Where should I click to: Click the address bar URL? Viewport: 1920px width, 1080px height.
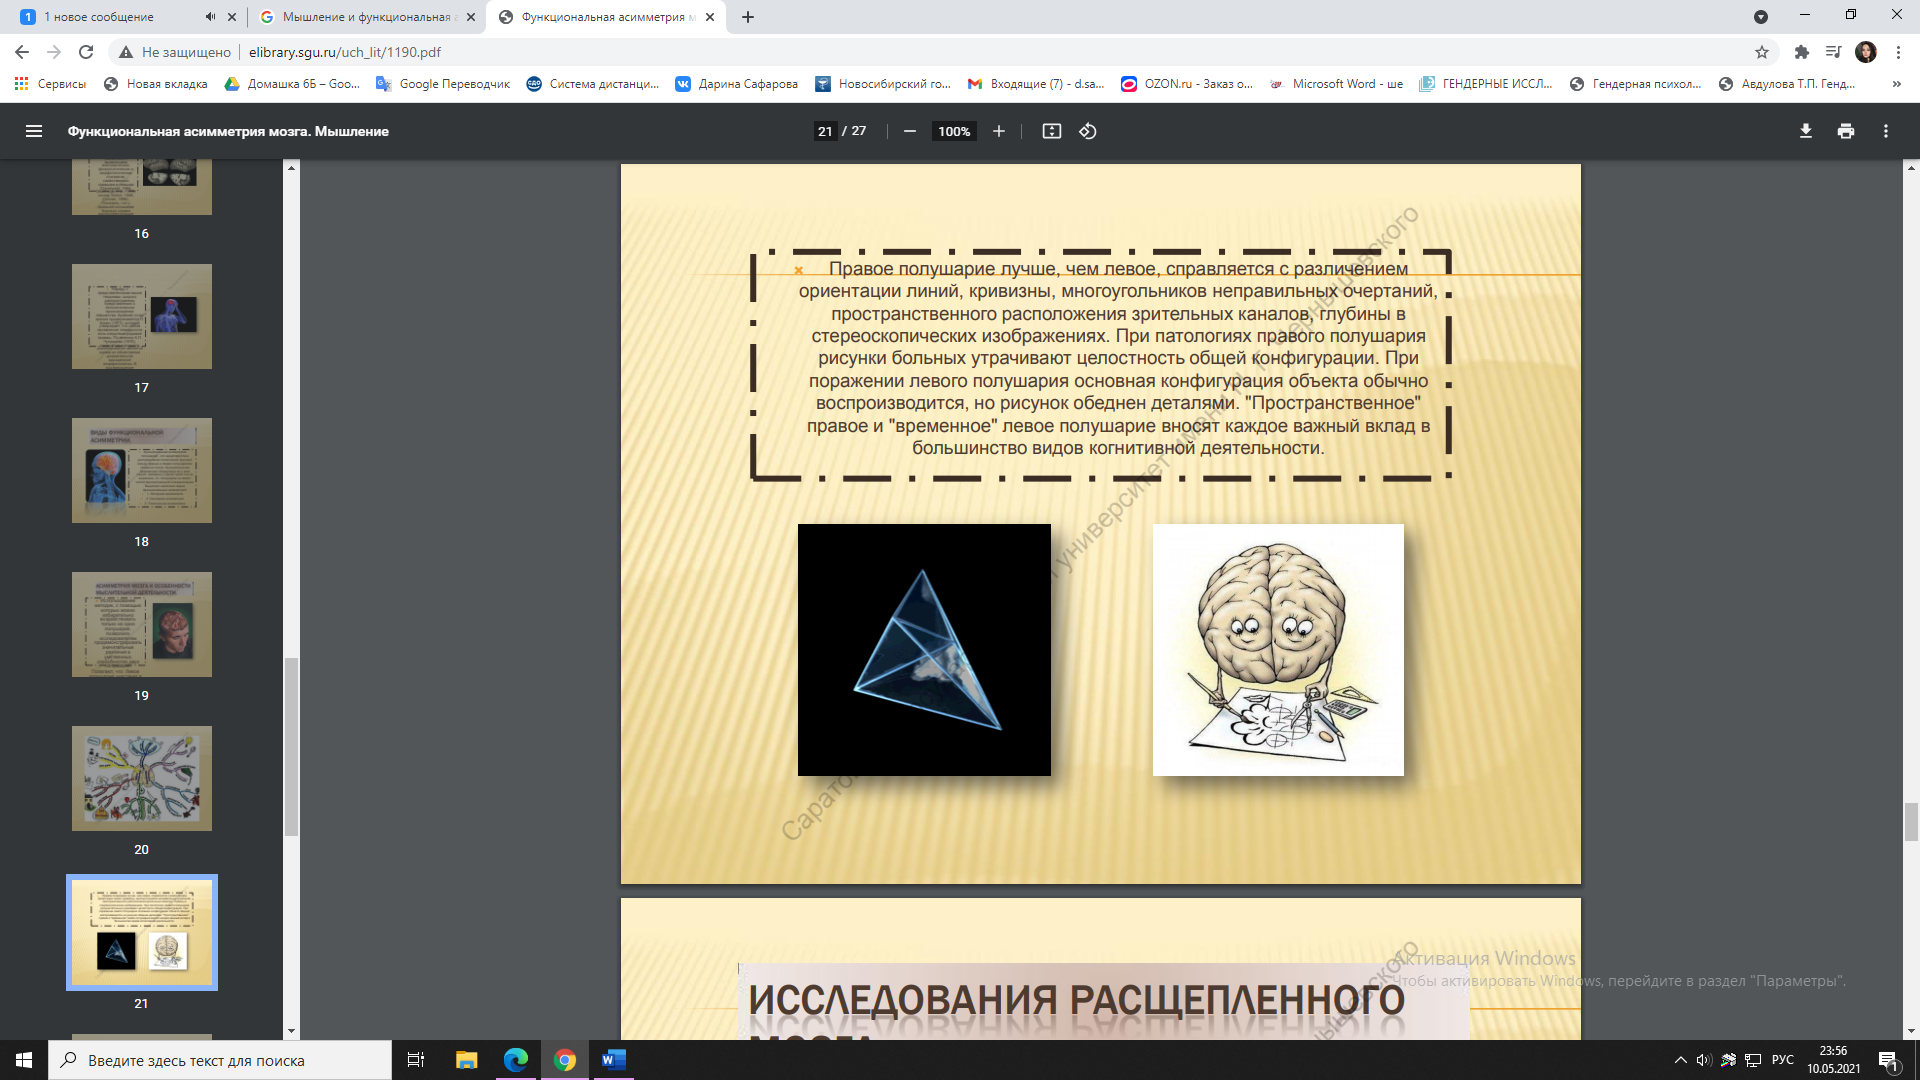pos(345,52)
